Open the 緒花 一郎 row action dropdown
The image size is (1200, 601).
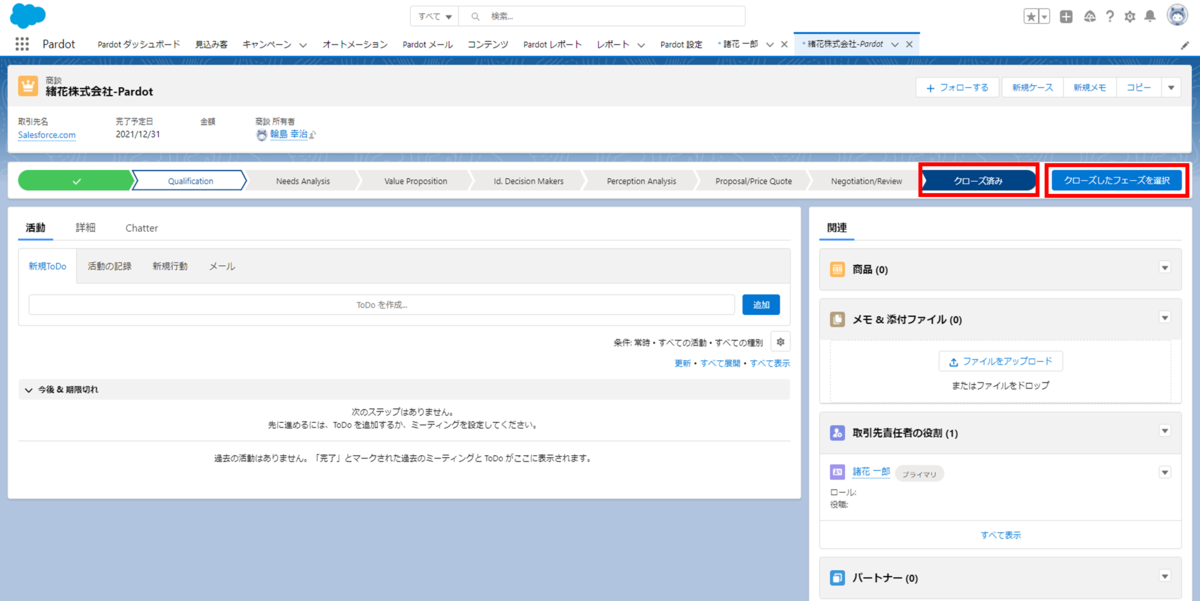(x=1164, y=472)
